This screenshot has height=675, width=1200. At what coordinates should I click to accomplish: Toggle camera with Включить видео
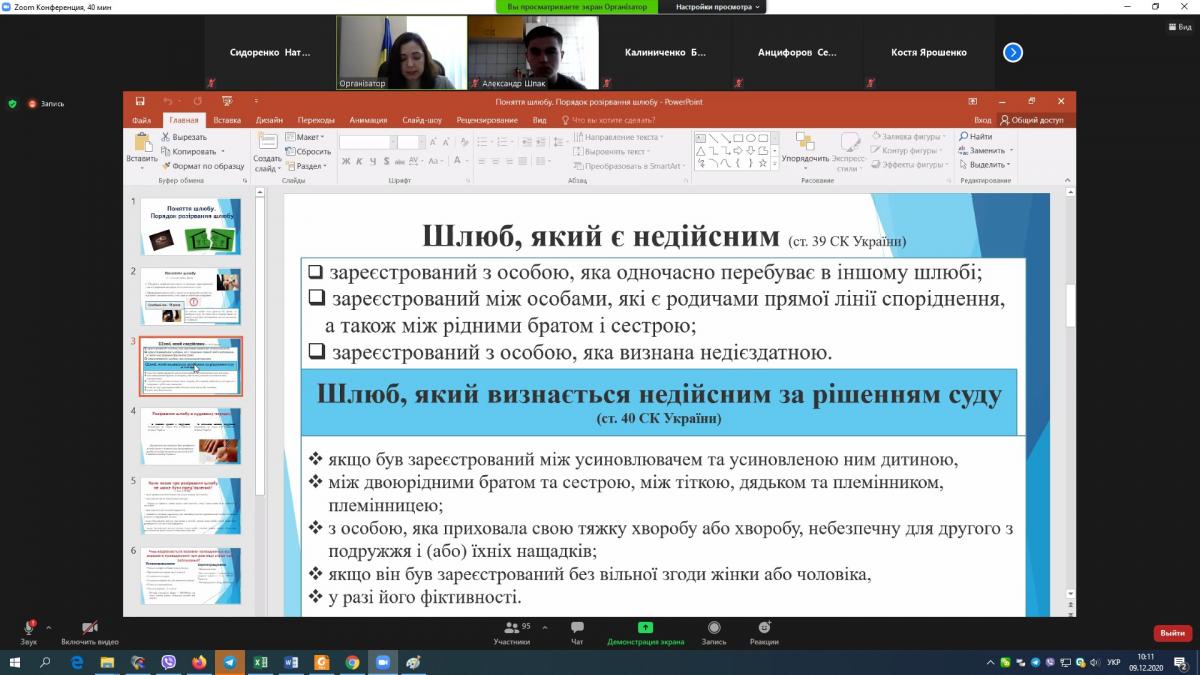point(89,632)
